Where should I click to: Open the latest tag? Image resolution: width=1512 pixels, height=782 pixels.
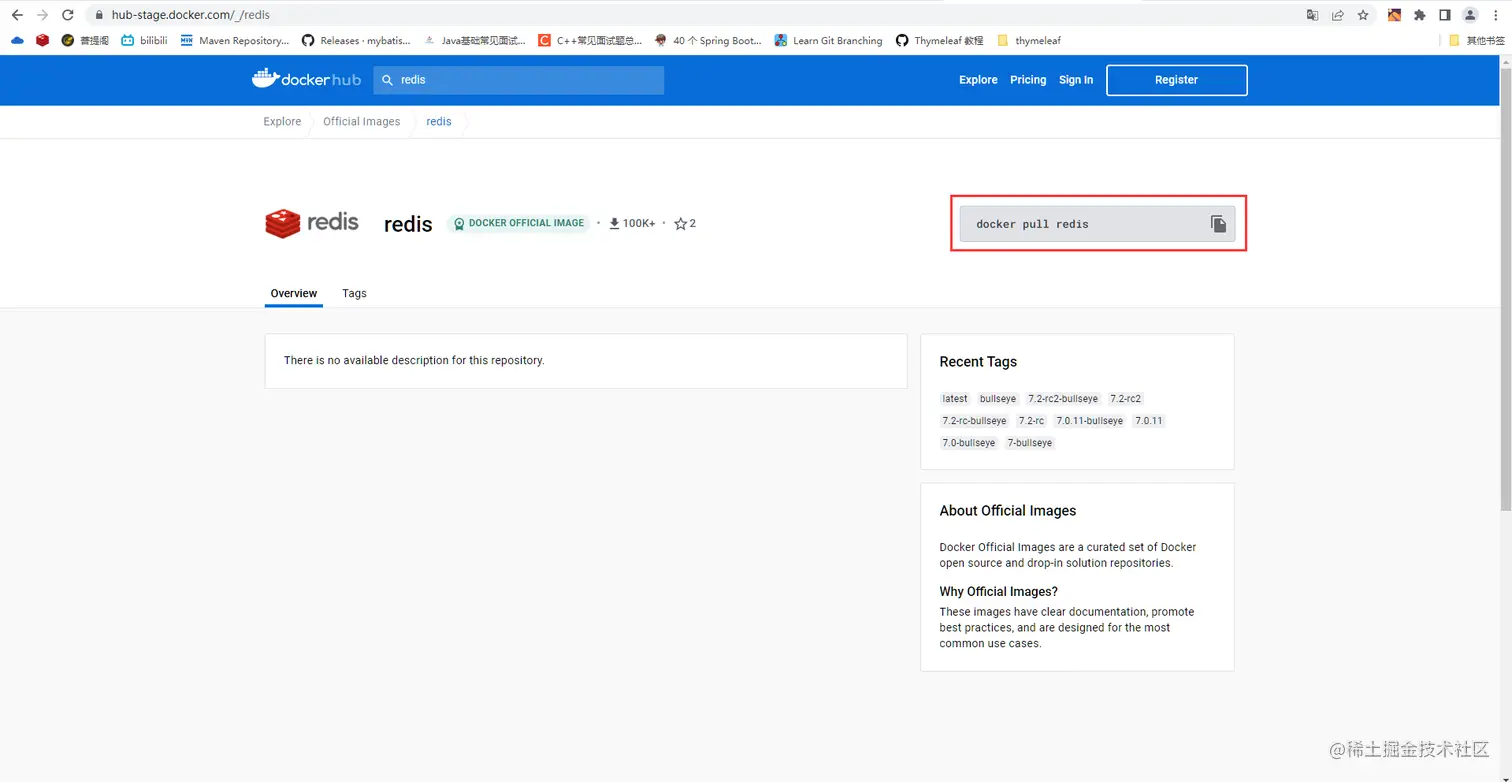(955, 399)
